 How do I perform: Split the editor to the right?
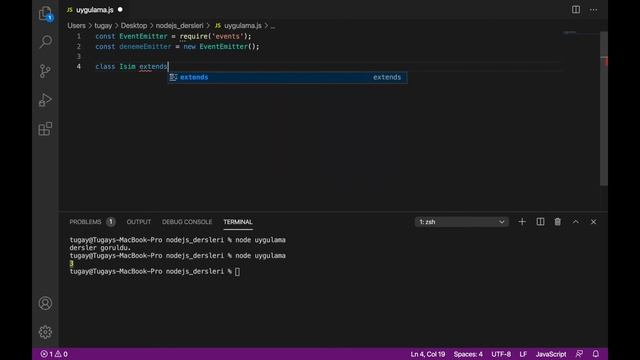pos(576,9)
